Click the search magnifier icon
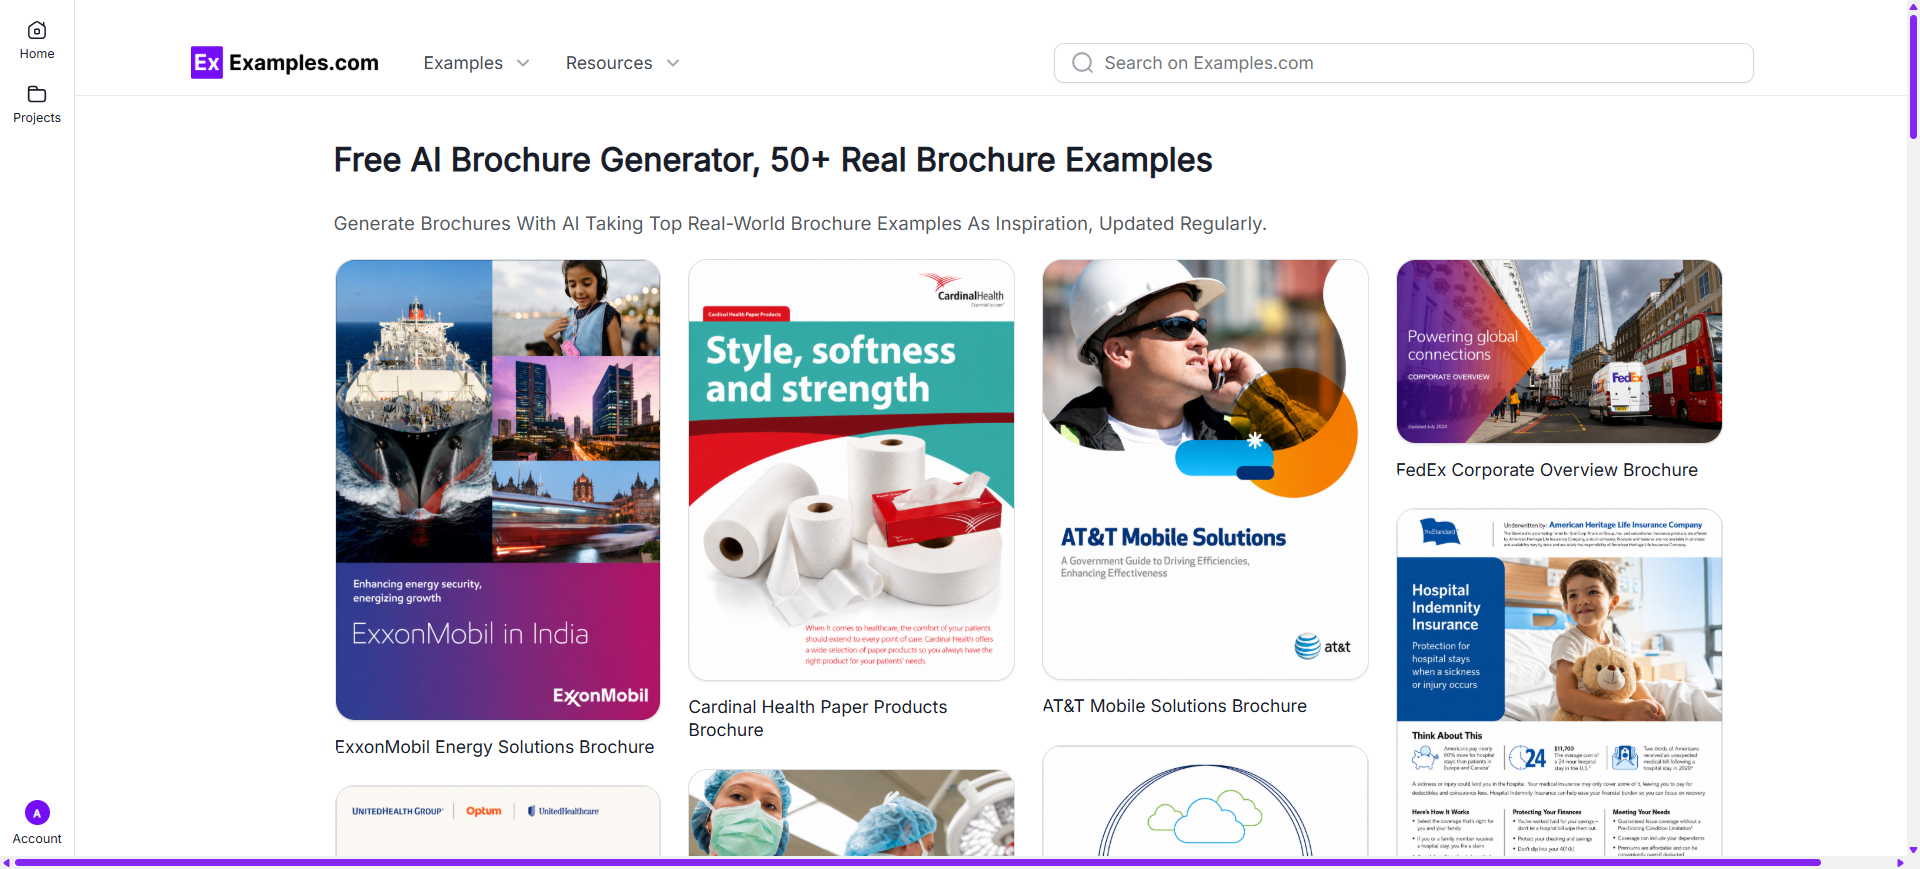 click(x=1082, y=63)
